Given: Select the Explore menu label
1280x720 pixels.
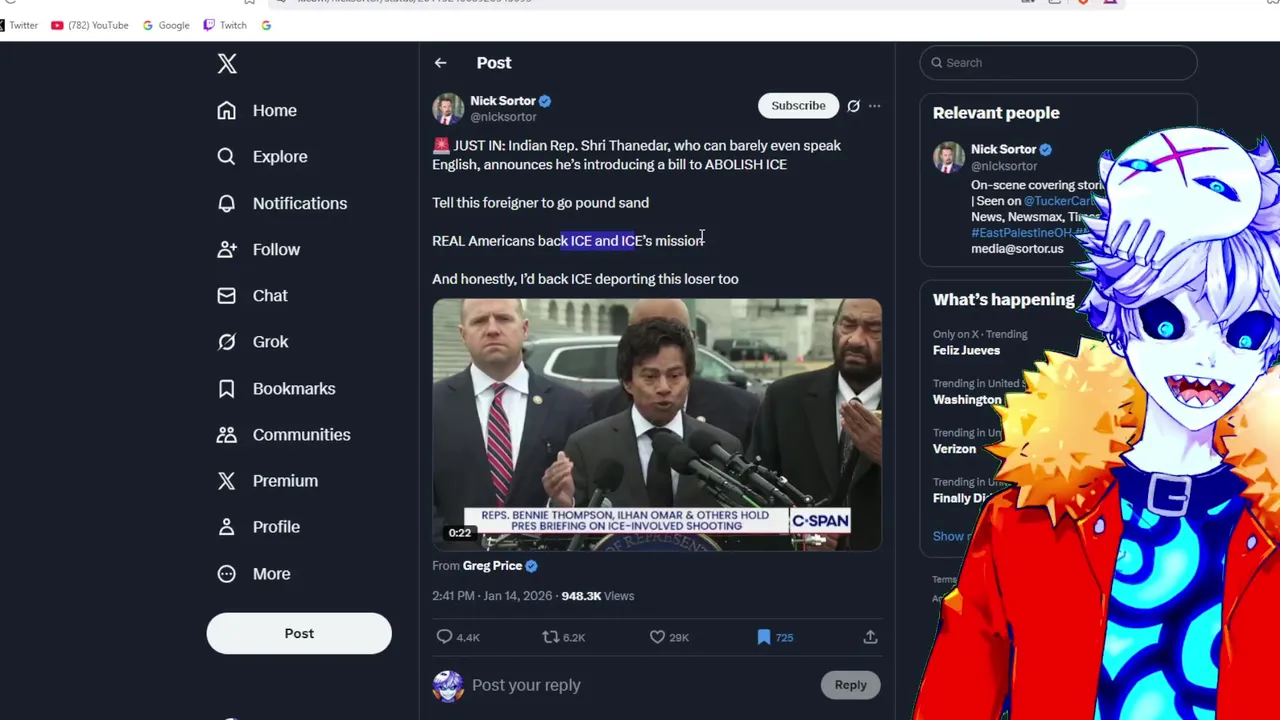Looking at the screenshot, I should pyautogui.click(x=280, y=157).
